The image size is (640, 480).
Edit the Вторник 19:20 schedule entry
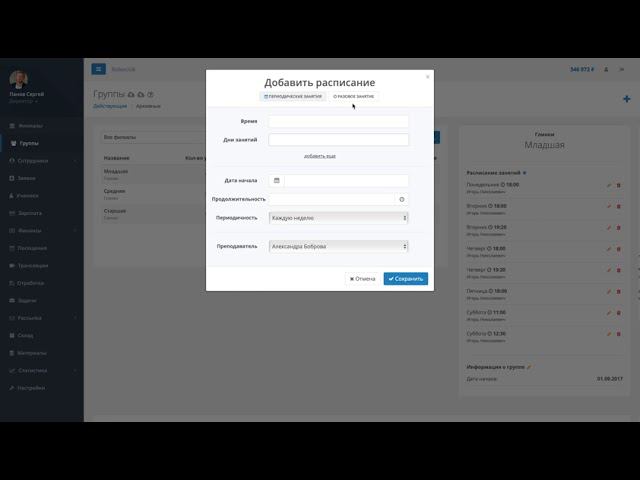[x=609, y=228]
